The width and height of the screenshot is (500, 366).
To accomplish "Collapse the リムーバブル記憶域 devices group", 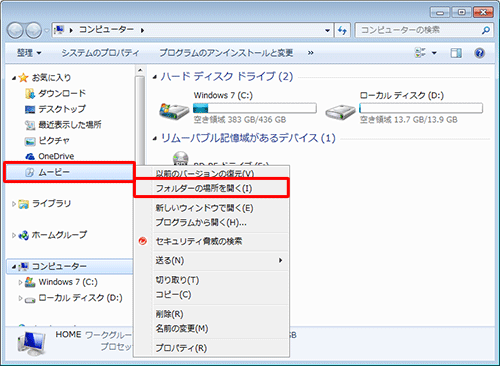I will pos(155,139).
